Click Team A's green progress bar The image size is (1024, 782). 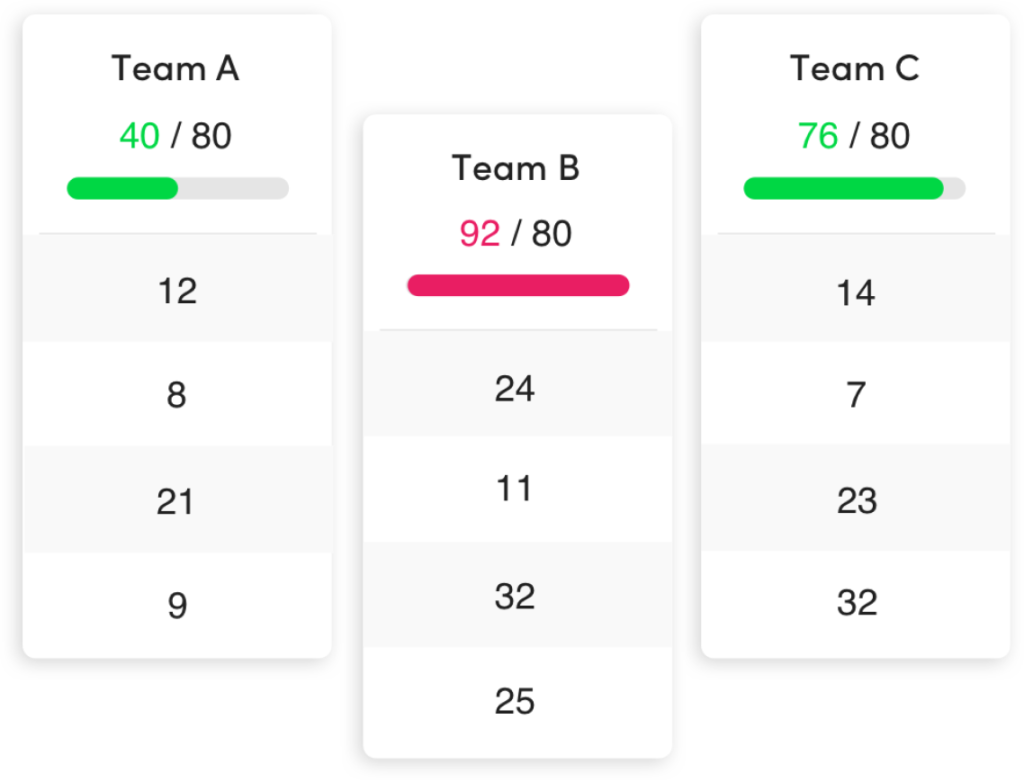pos(177,188)
